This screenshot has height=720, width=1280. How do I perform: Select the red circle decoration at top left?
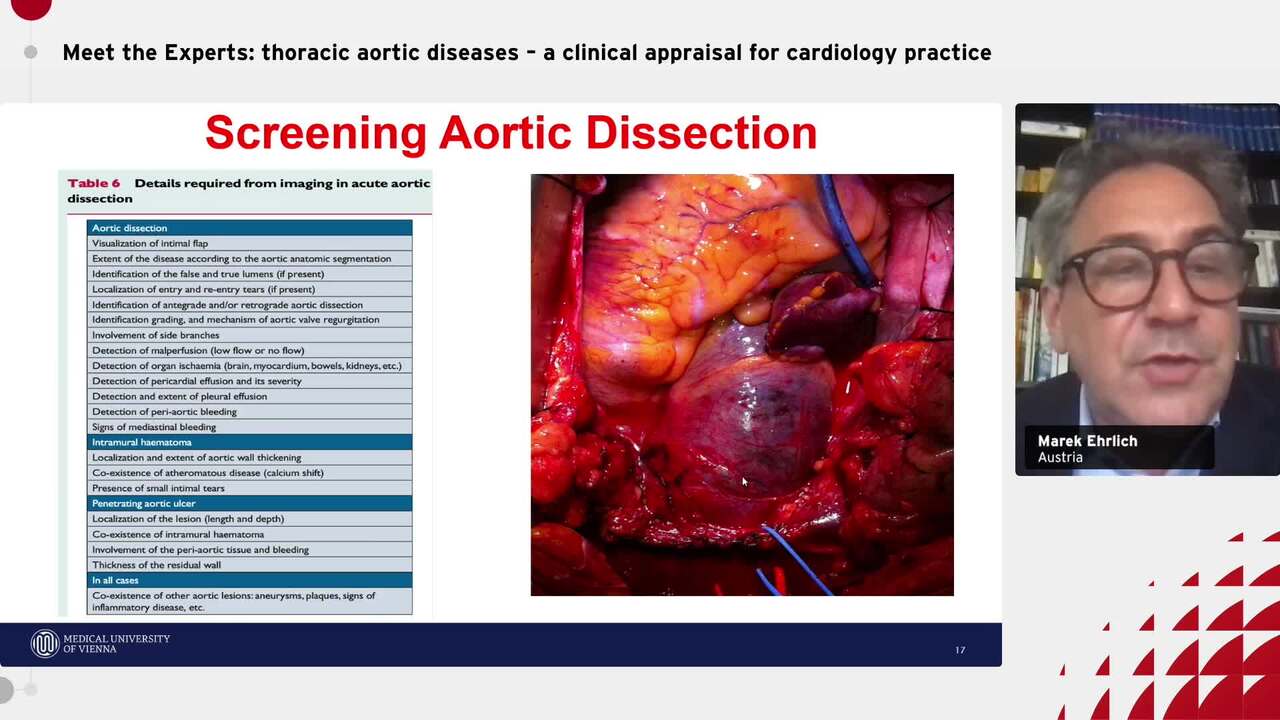(30, 6)
